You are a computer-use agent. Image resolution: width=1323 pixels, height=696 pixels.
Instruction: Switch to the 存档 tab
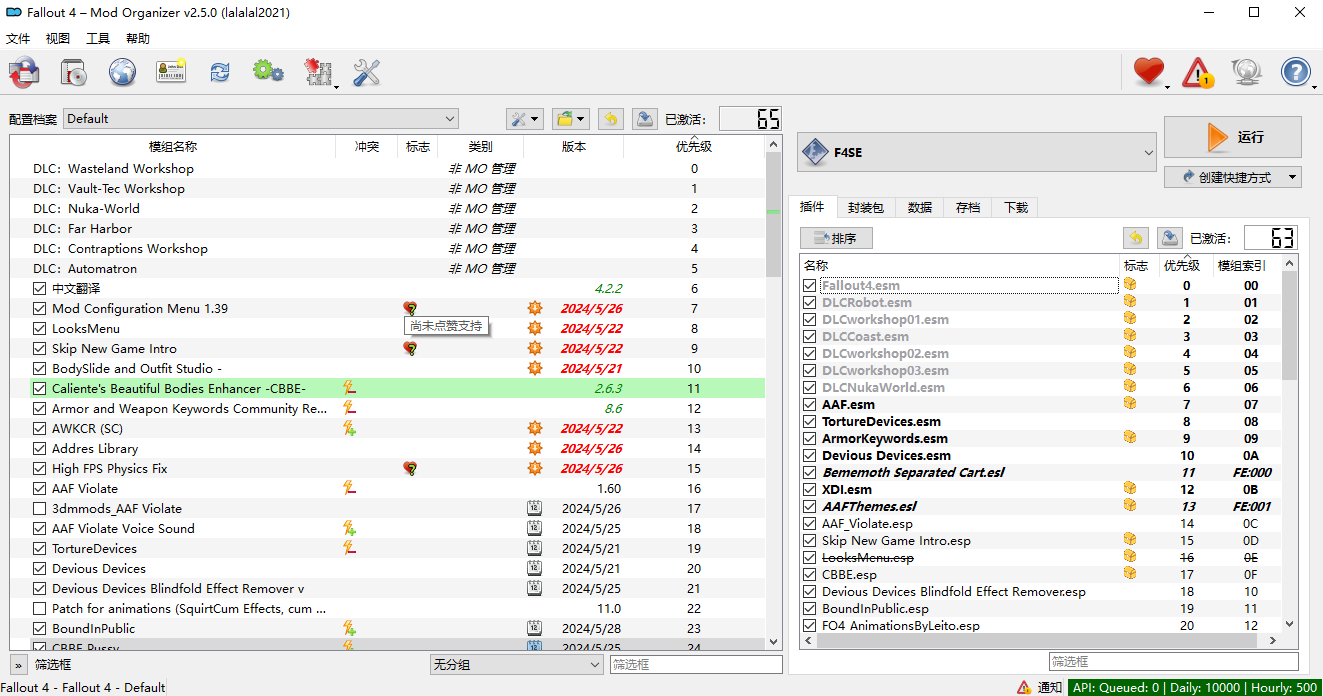[968, 207]
